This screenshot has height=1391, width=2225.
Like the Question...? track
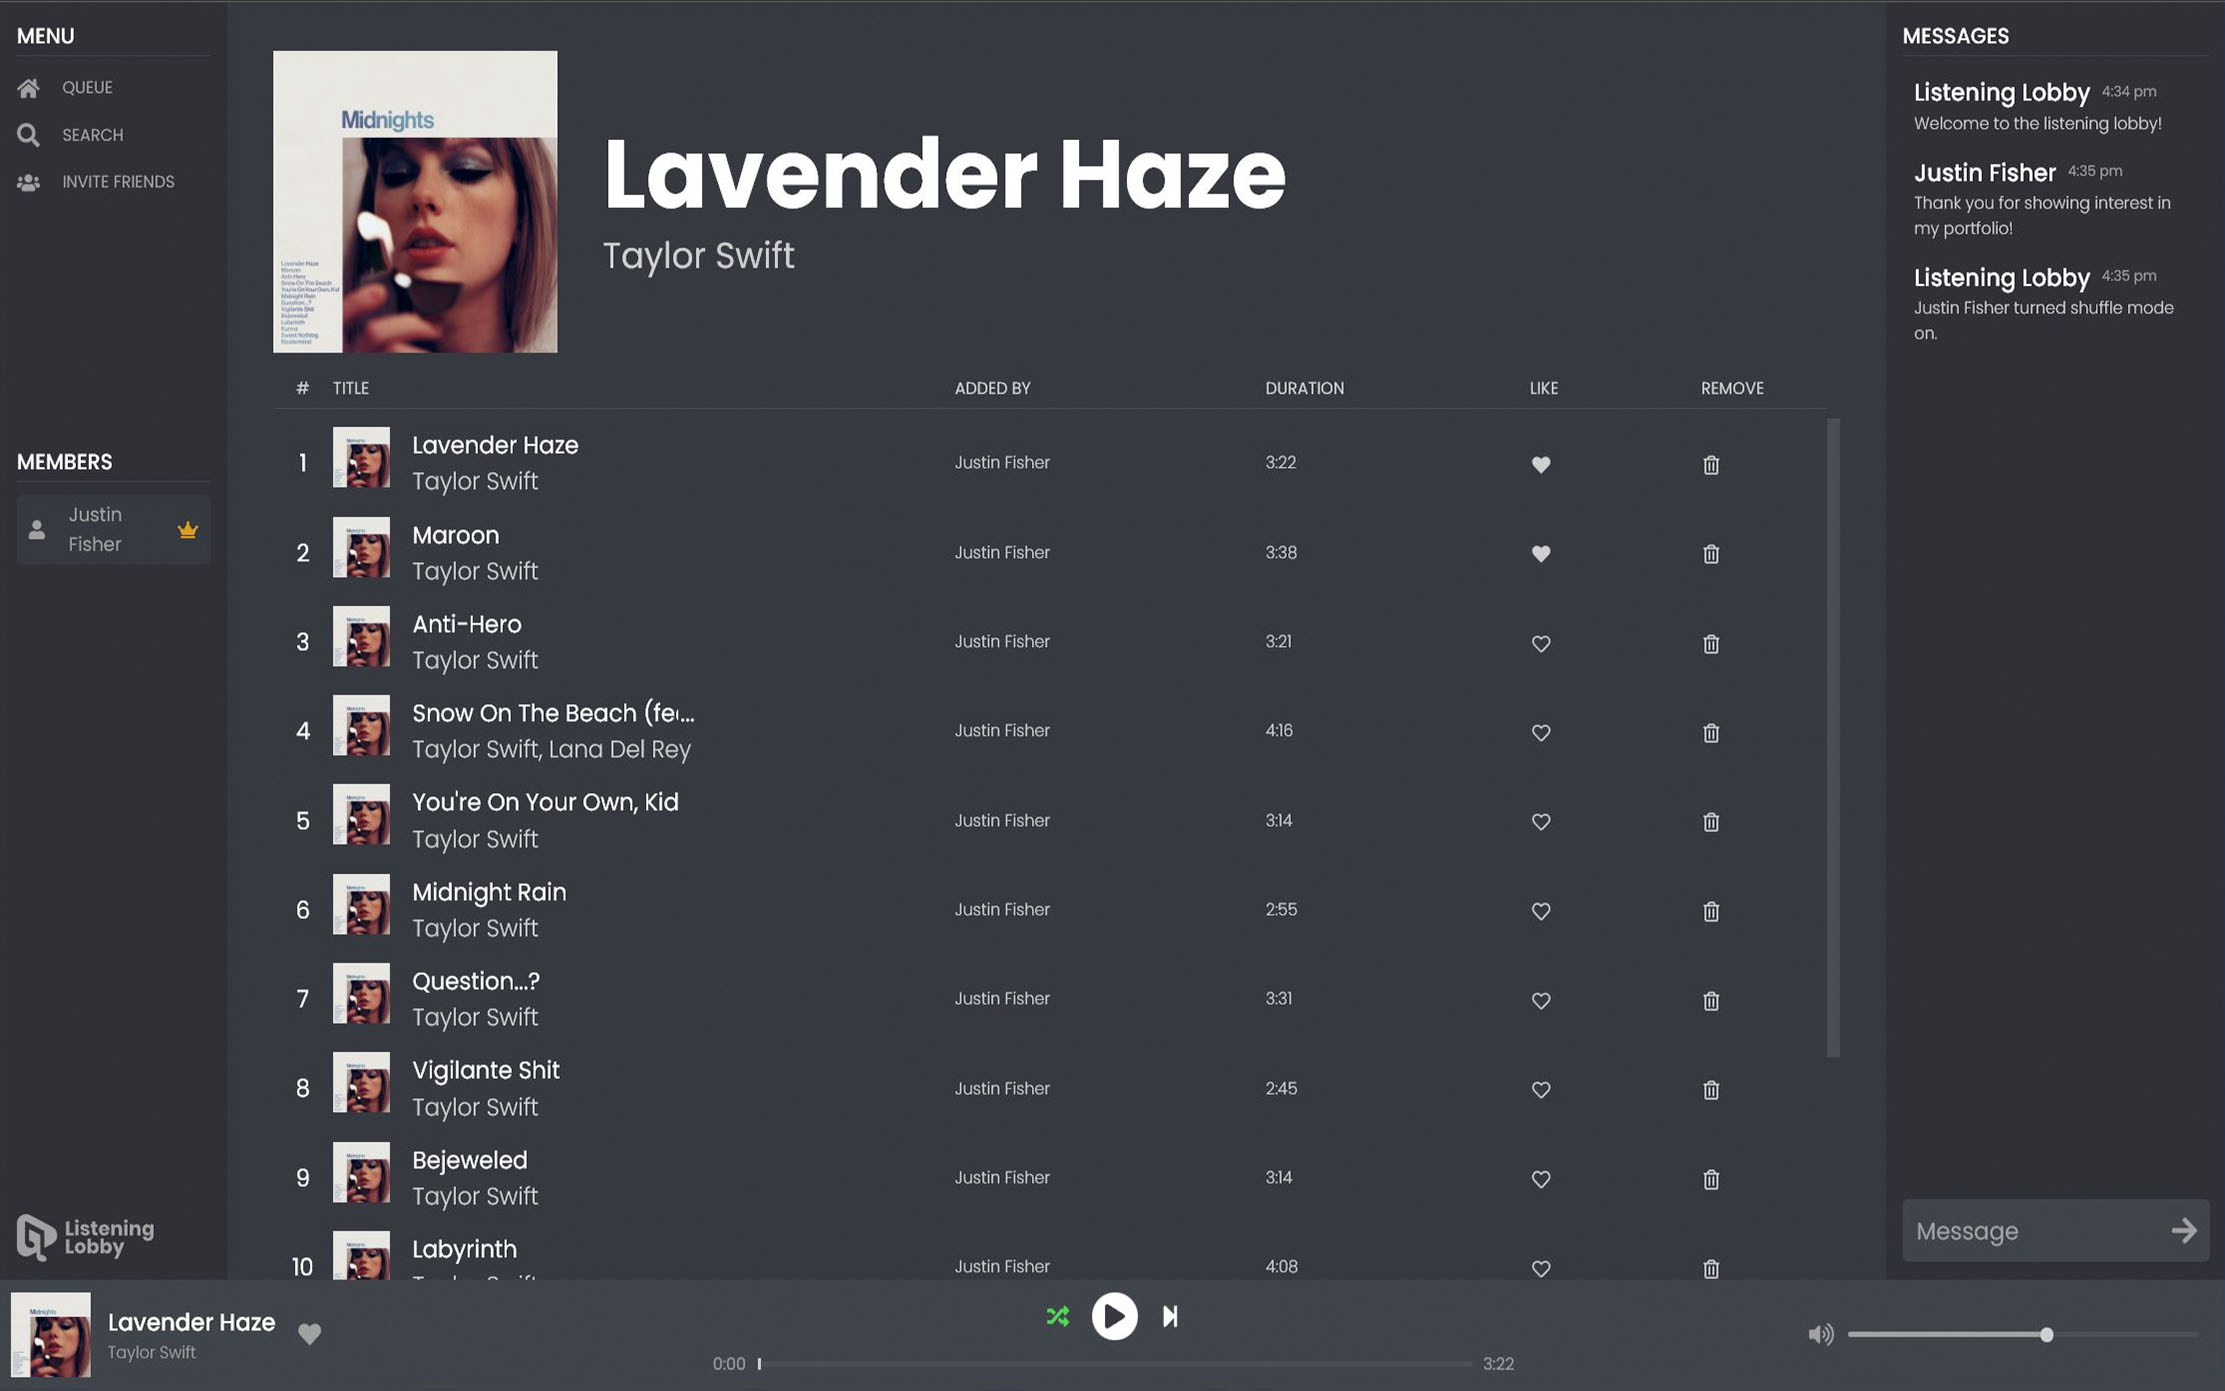(1541, 1000)
